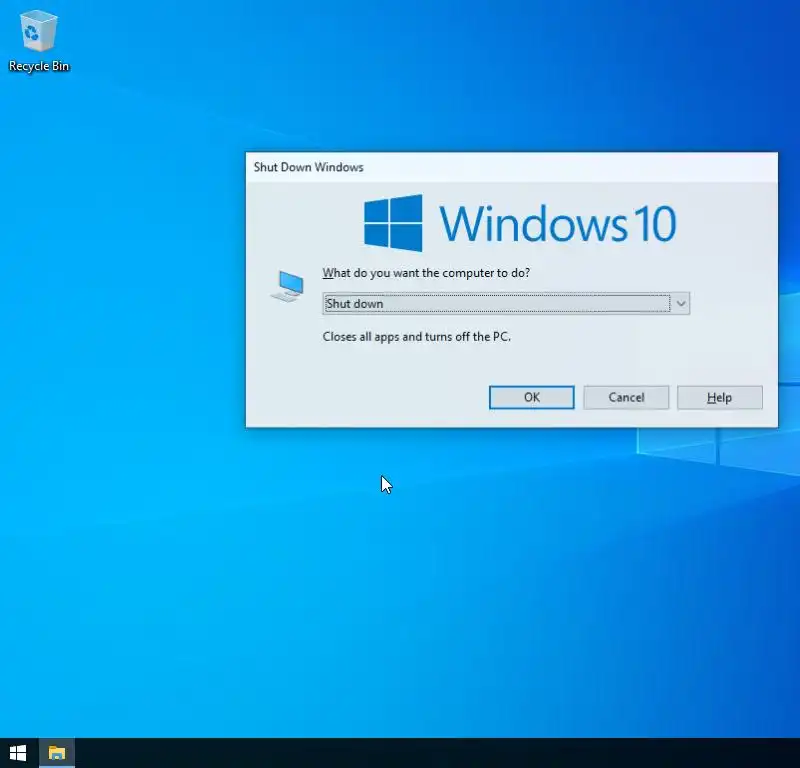Image resolution: width=800 pixels, height=768 pixels.
Task: Open Help in the shutdown dialog
Action: tap(720, 398)
